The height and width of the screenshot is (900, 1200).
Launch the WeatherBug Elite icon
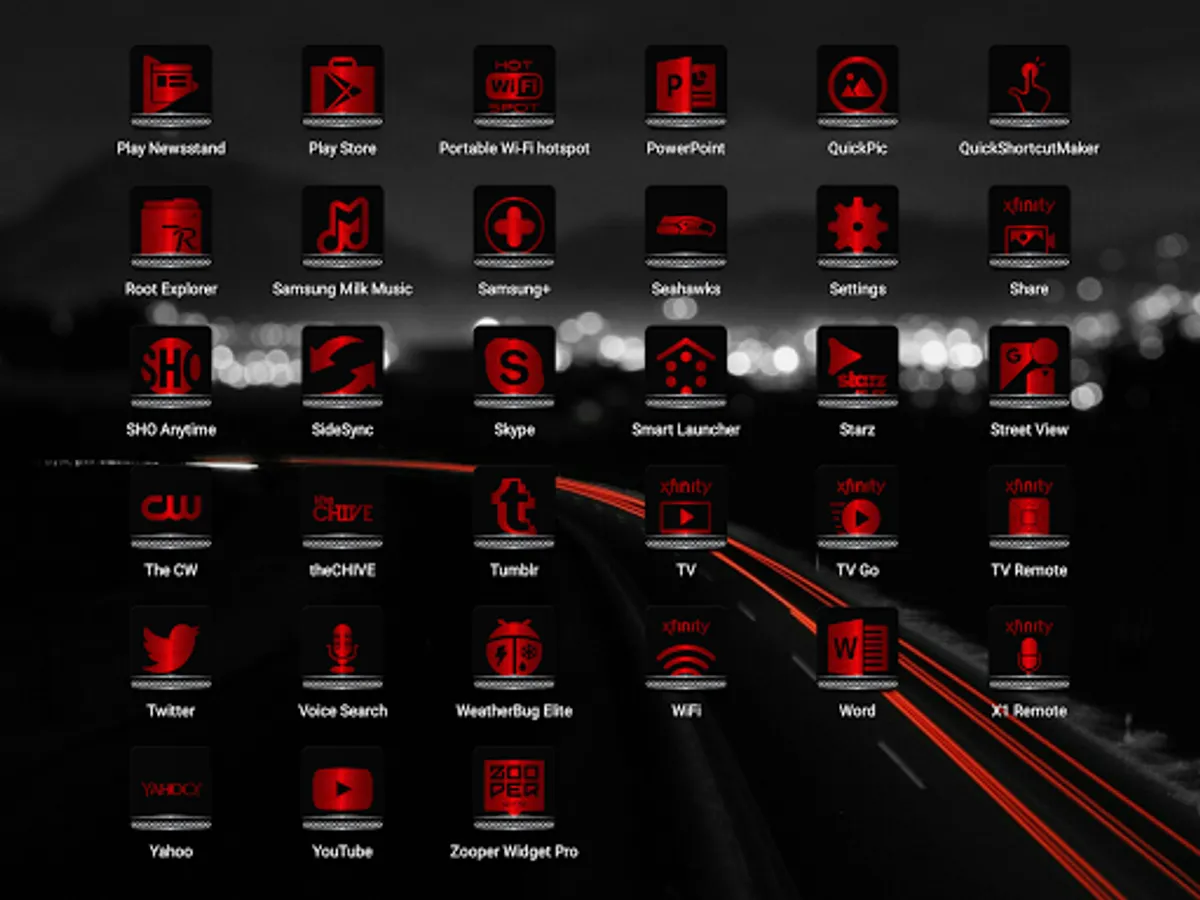point(514,649)
